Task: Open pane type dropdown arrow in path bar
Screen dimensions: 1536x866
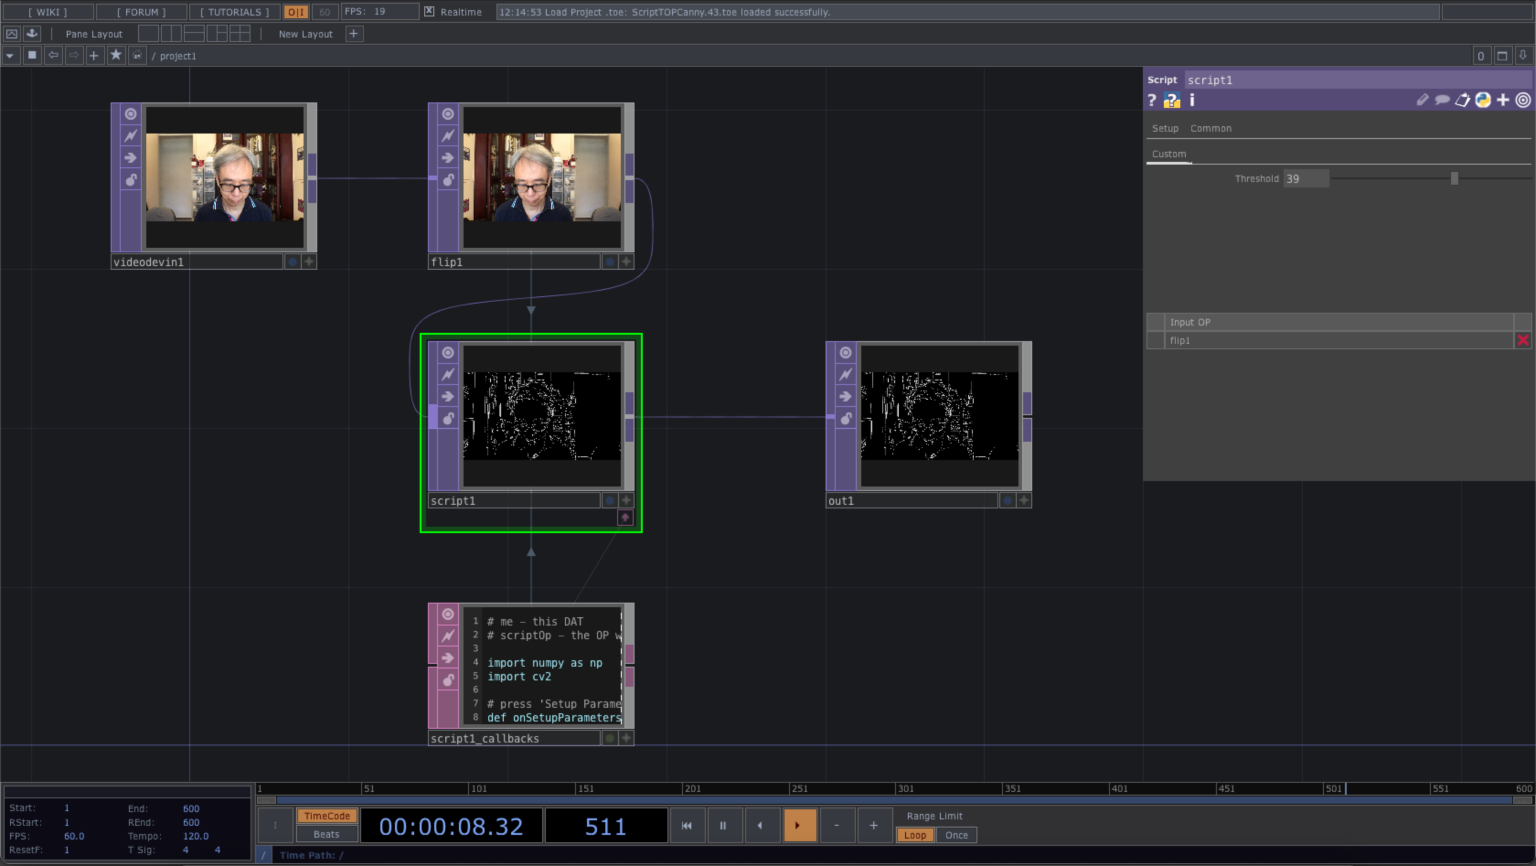Action: pyautogui.click(x=10, y=55)
